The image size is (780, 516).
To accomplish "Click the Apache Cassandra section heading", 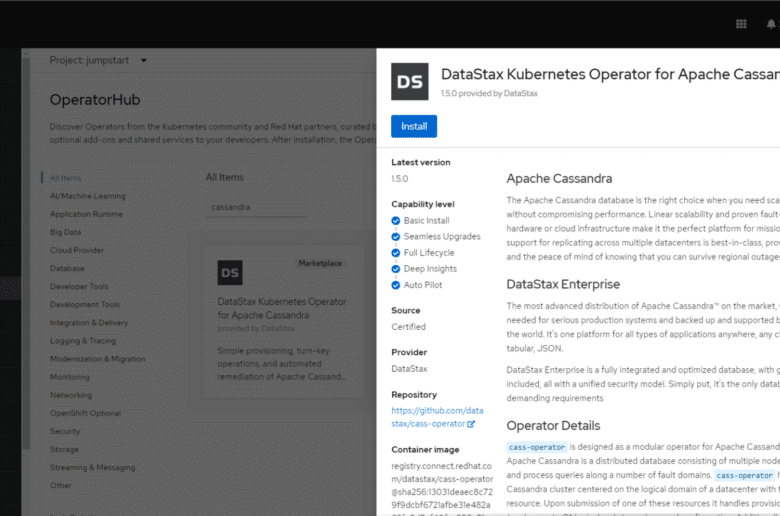I will point(559,179).
